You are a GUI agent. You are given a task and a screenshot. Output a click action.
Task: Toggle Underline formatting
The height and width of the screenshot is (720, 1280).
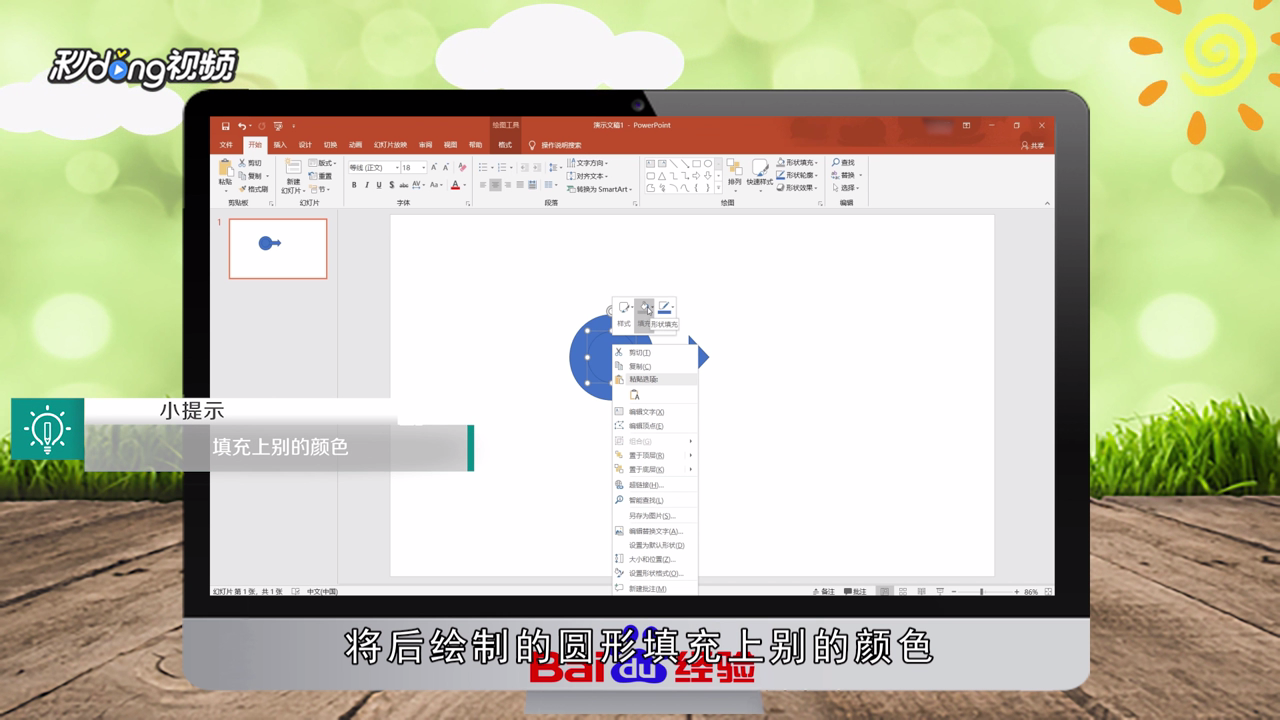379,185
